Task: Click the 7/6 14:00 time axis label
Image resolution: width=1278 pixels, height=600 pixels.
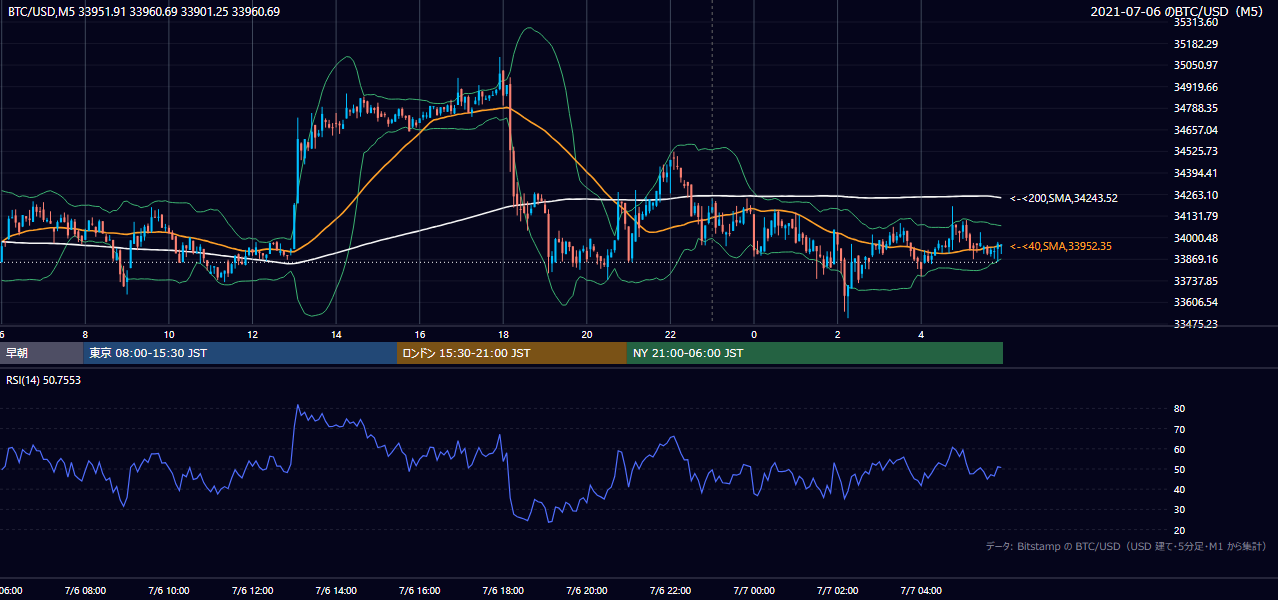Action: 335,591
